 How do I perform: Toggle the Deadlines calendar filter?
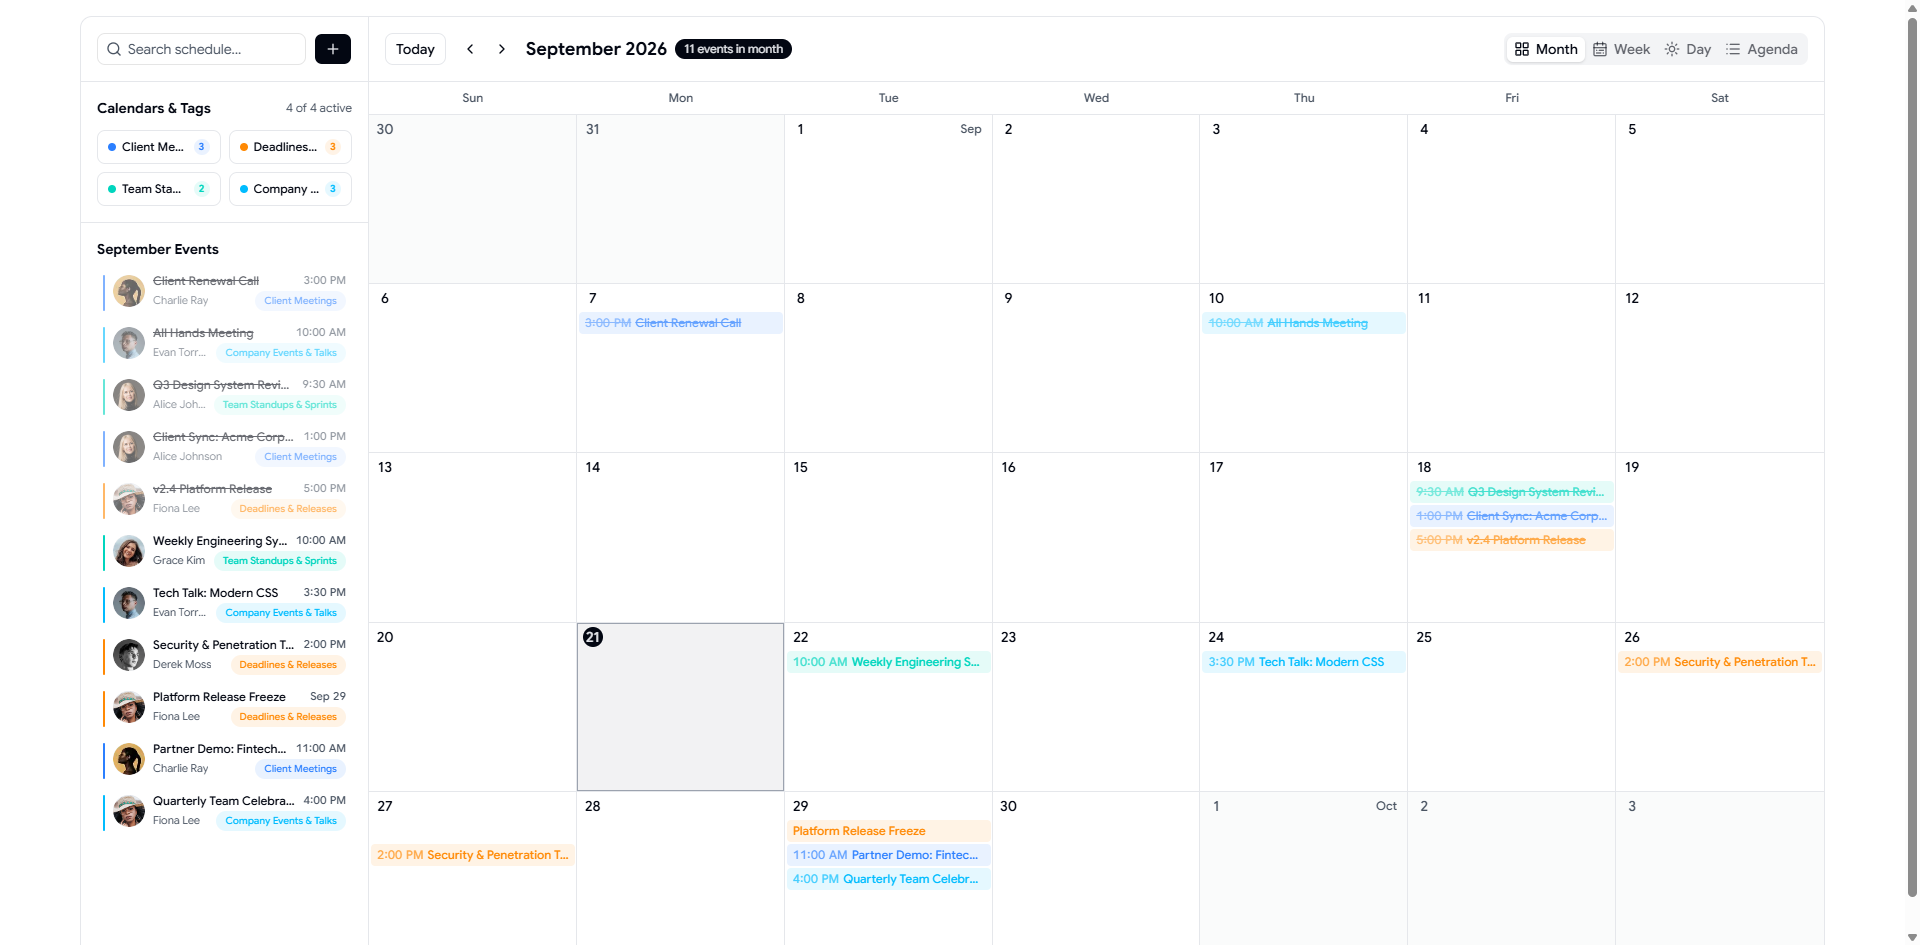point(290,147)
